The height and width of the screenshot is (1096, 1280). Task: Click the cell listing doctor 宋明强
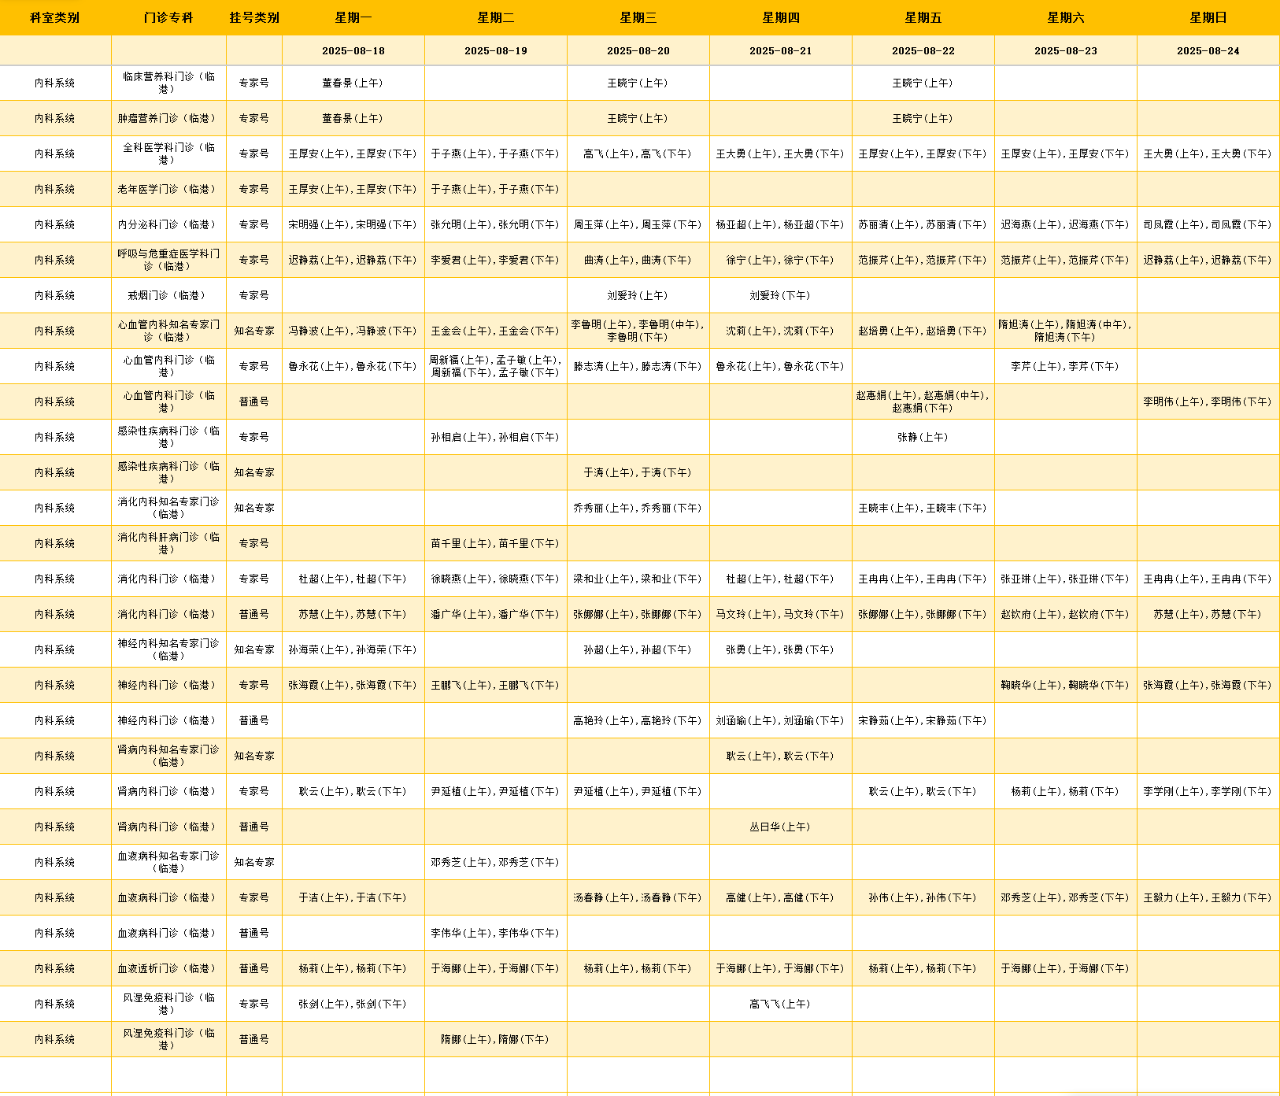pos(353,225)
